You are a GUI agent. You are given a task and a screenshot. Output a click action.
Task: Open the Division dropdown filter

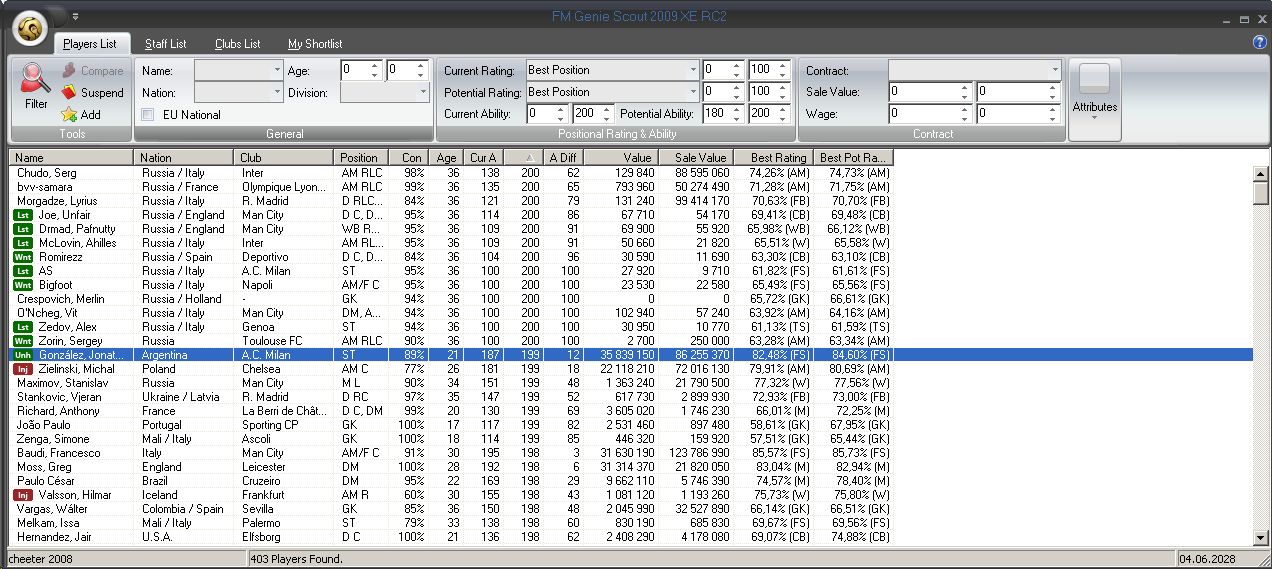pyautogui.click(x=422, y=92)
